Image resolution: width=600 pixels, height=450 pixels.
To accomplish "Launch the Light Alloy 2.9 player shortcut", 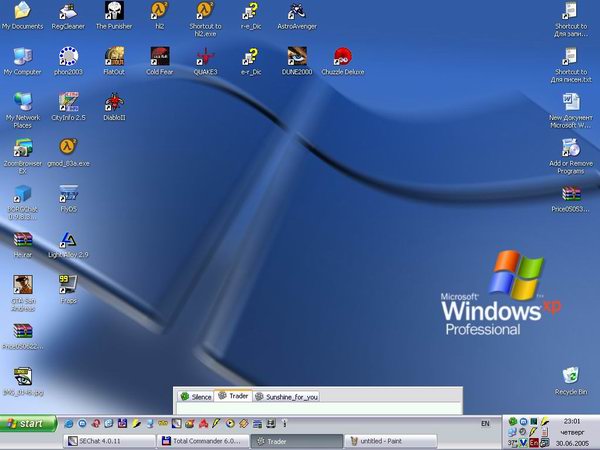I will (x=68, y=245).
